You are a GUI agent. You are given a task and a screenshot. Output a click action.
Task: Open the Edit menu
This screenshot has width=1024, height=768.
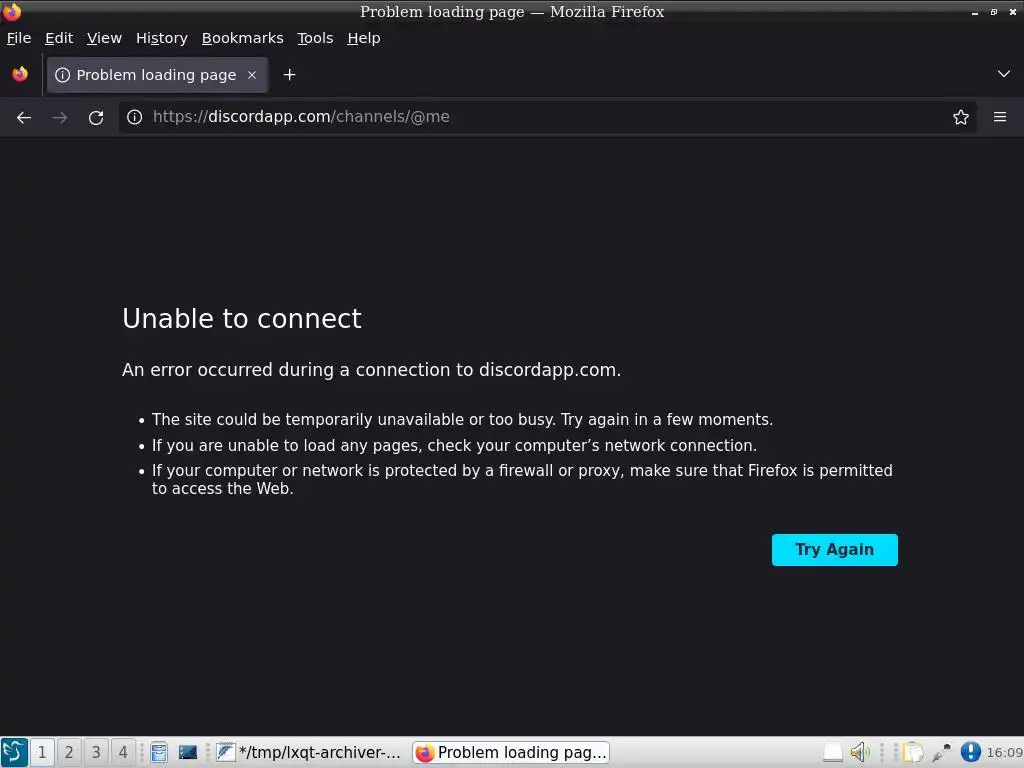click(x=59, y=38)
